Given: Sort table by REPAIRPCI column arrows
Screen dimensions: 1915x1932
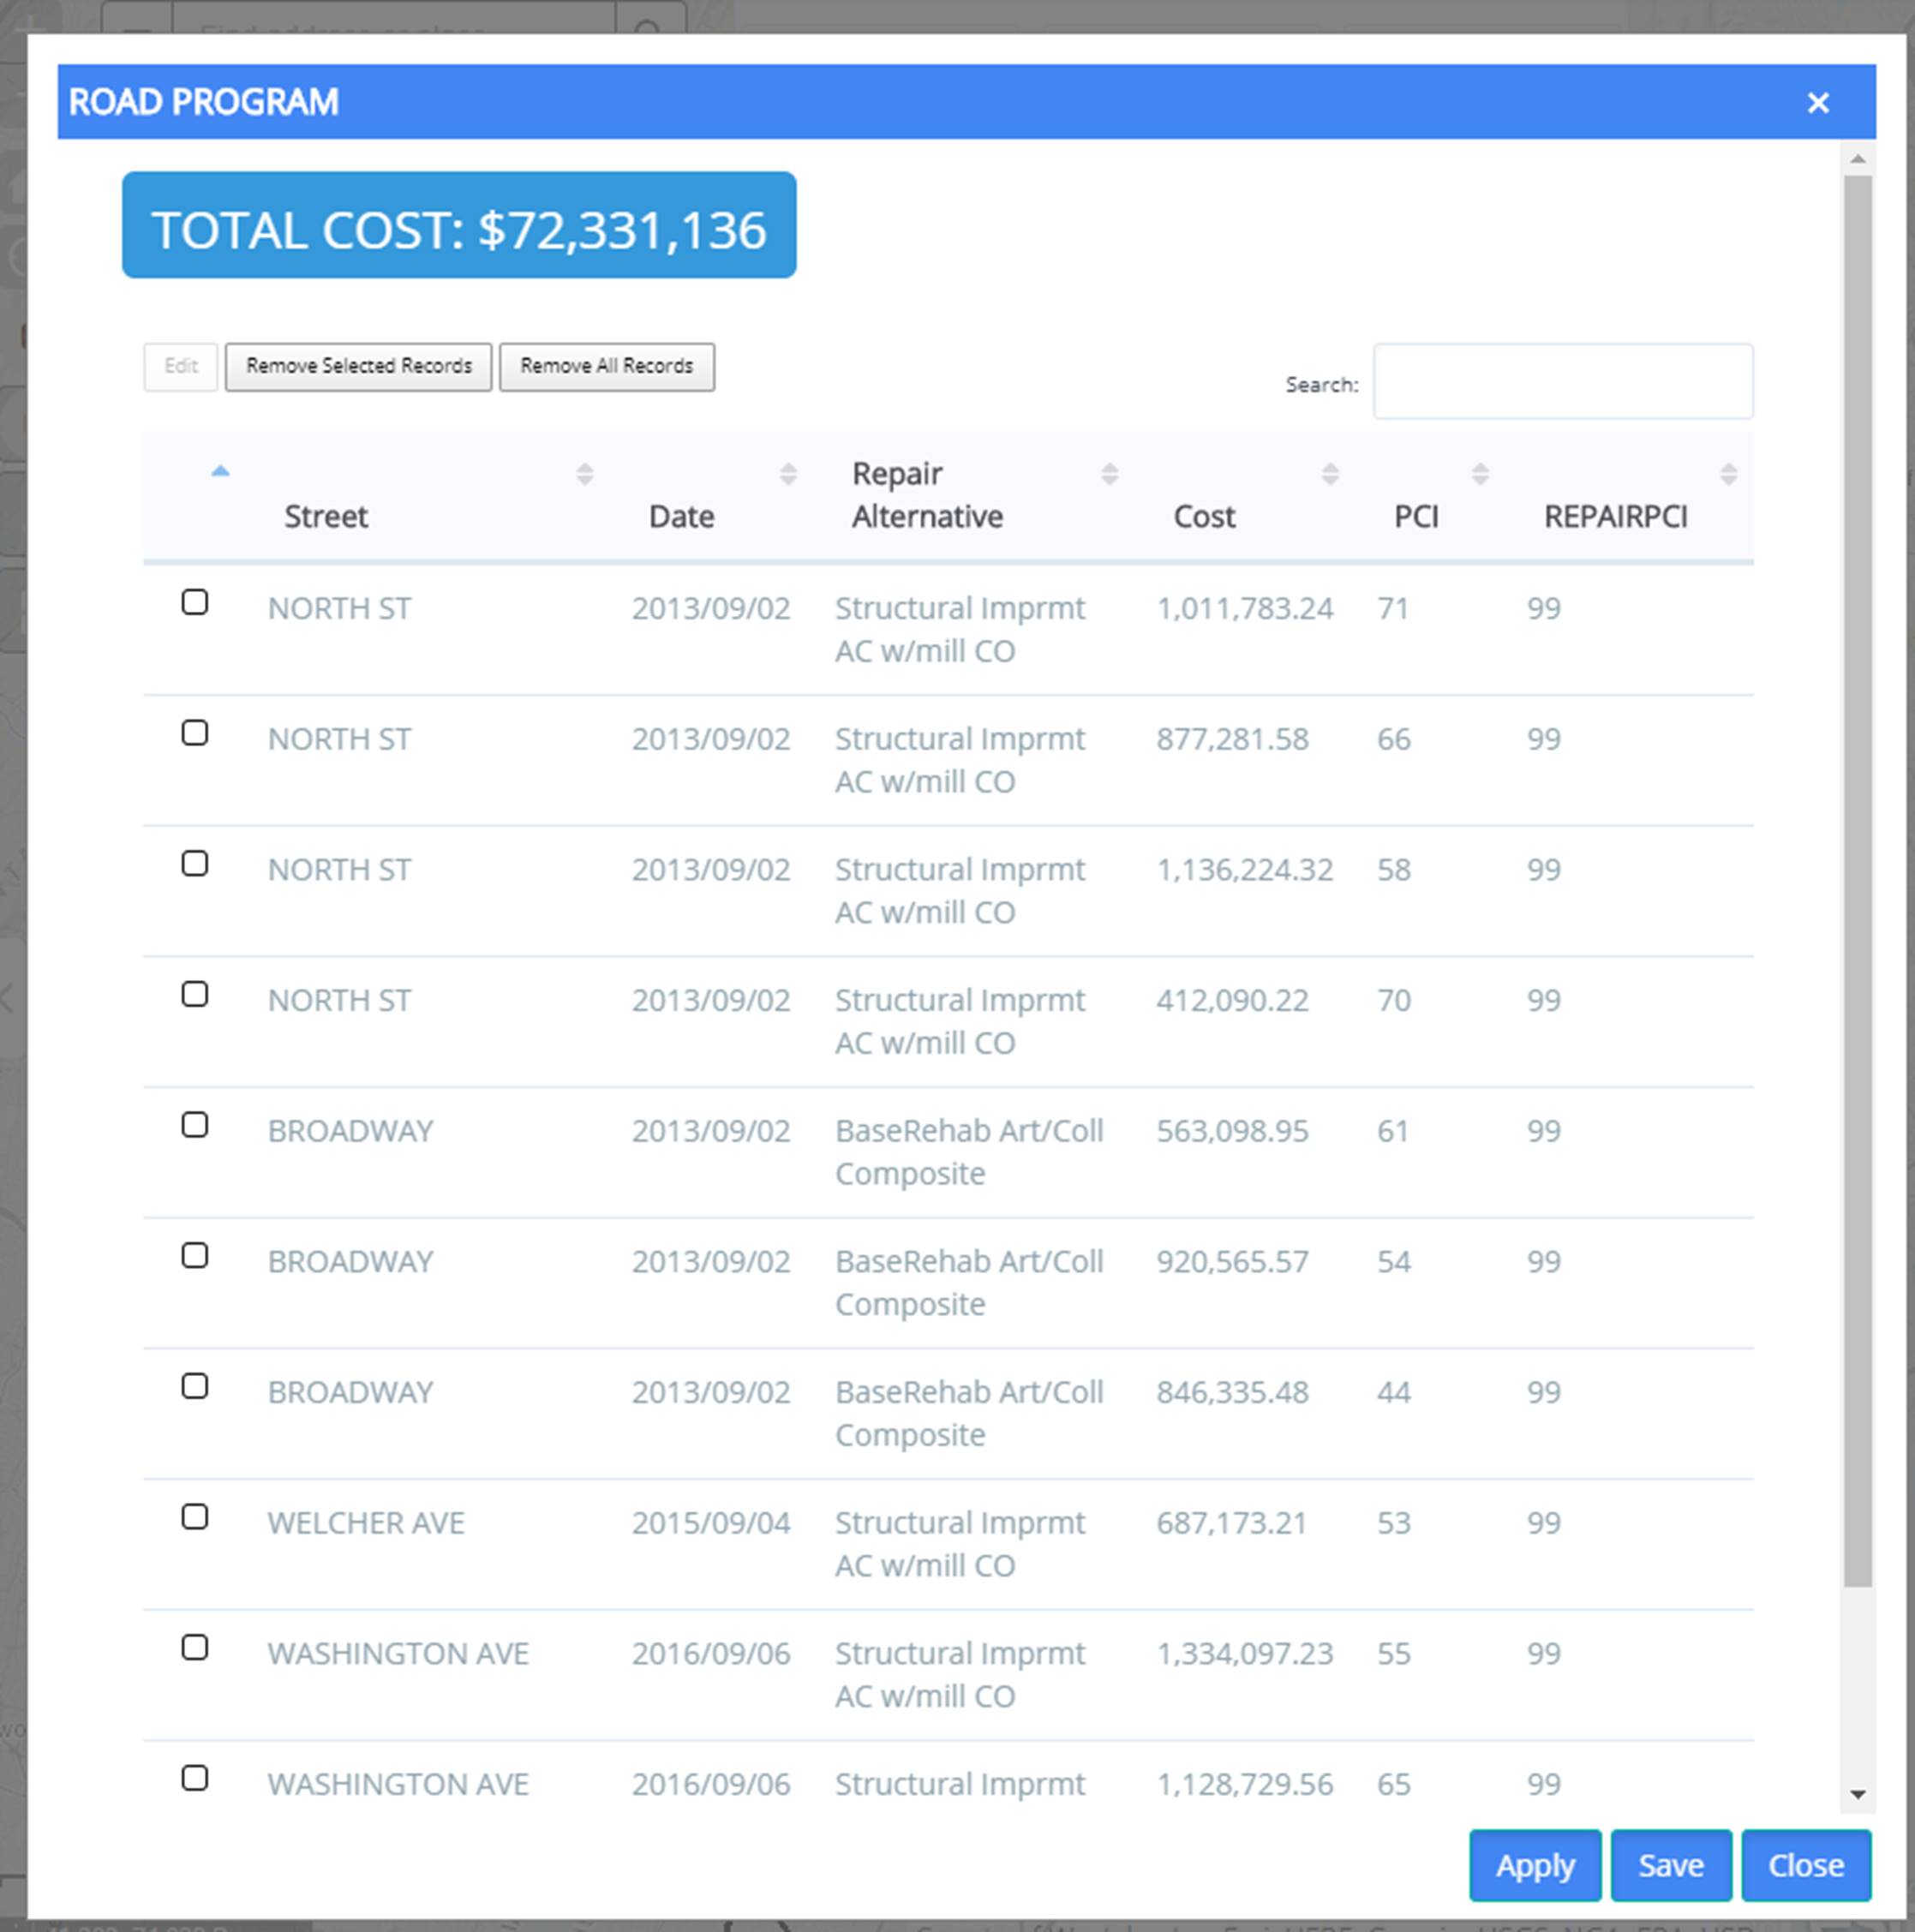Looking at the screenshot, I should click(1728, 474).
